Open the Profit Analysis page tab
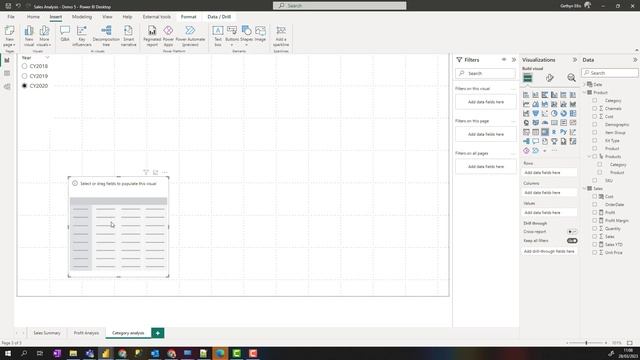 click(86, 333)
